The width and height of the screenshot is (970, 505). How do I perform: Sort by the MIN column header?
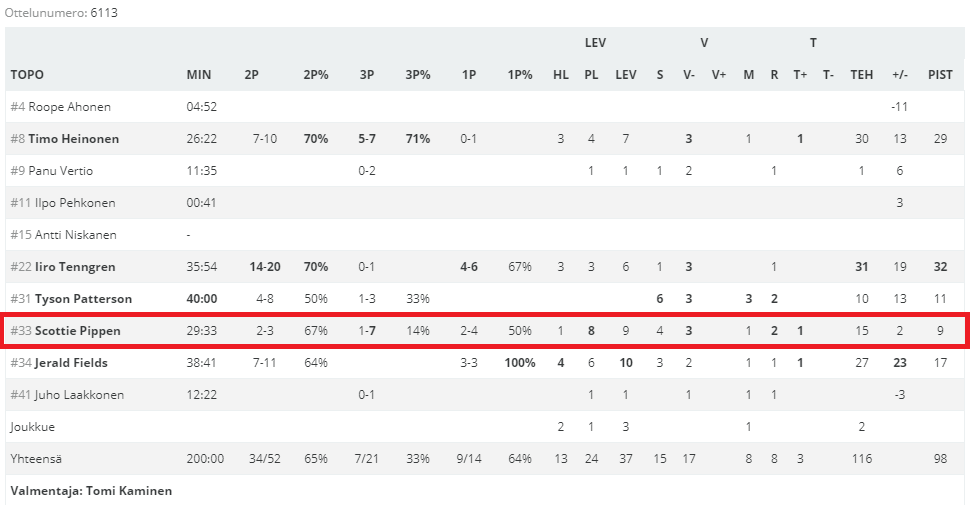coord(198,75)
